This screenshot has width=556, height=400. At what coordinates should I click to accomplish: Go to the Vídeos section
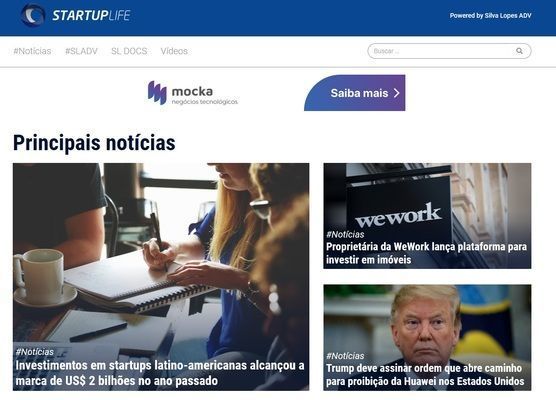[x=174, y=51]
